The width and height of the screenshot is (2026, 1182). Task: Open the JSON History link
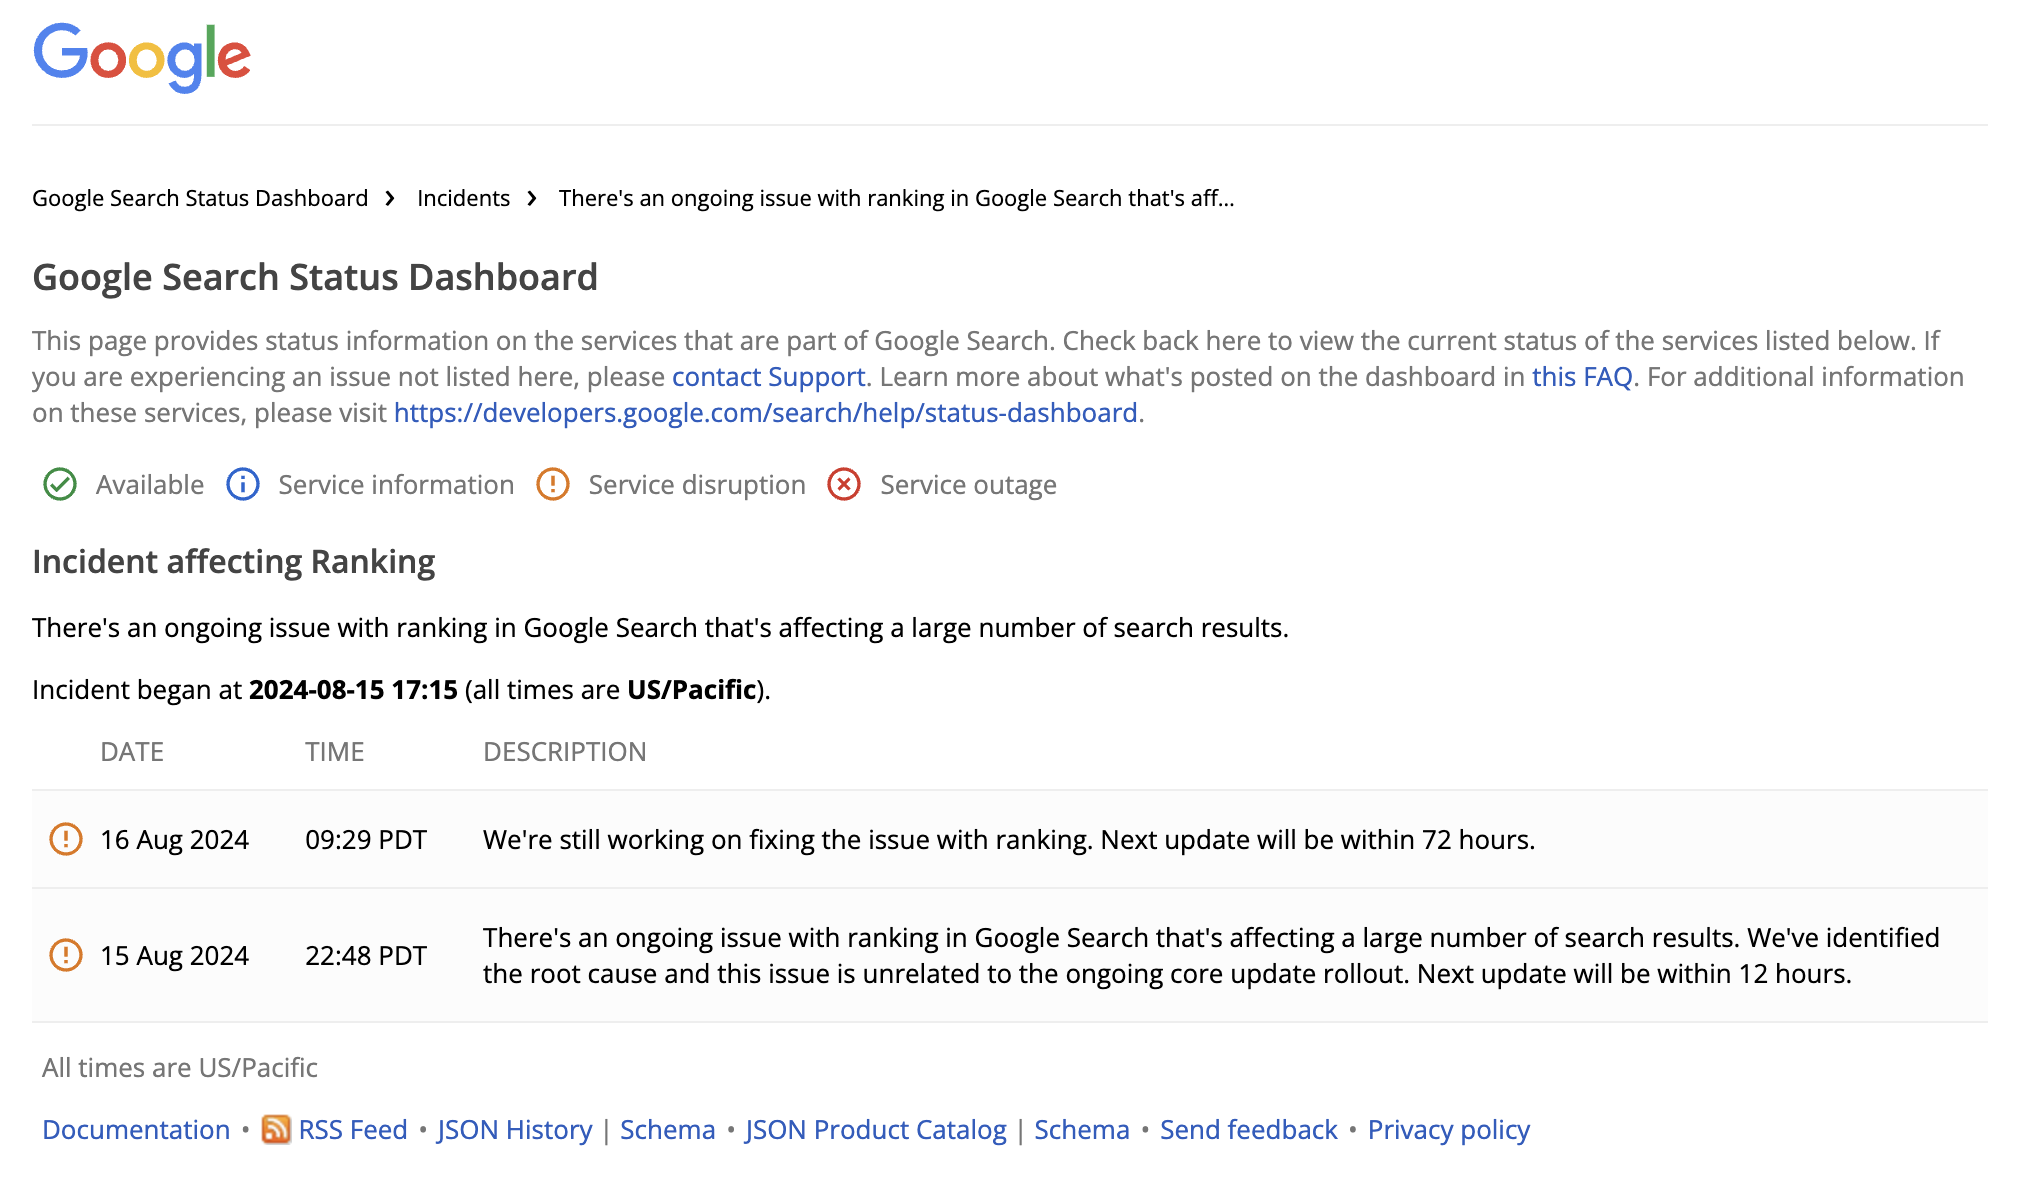(x=515, y=1129)
